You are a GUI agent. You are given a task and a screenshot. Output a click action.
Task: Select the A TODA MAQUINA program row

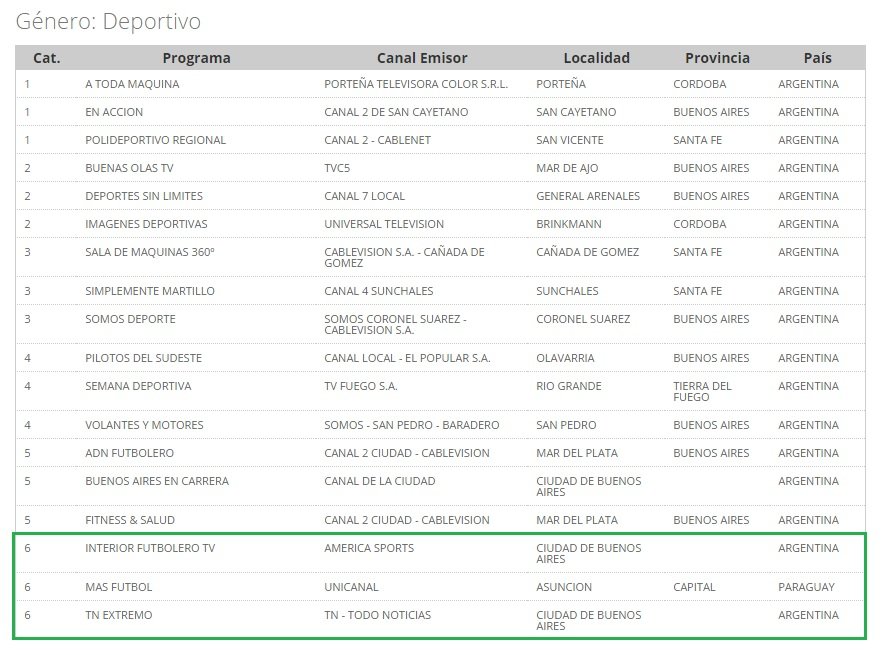(440, 84)
